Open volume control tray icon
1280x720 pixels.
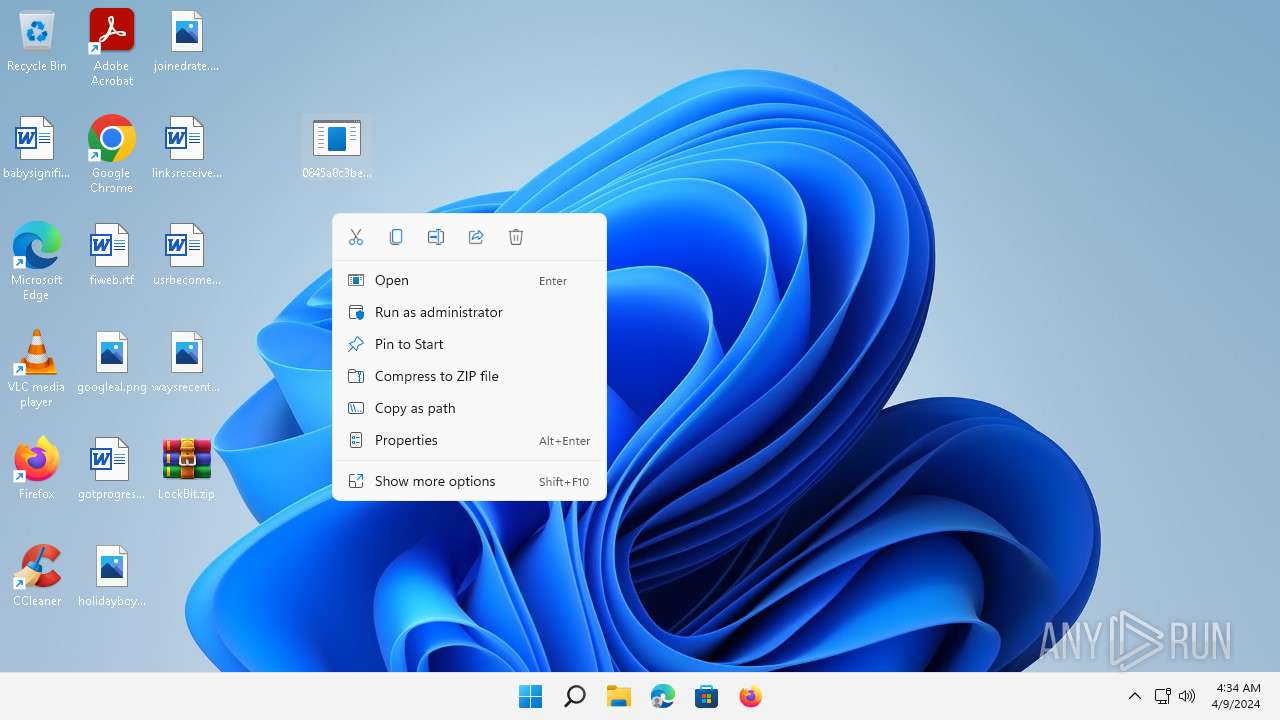pyautogui.click(x=1187, y=696)
